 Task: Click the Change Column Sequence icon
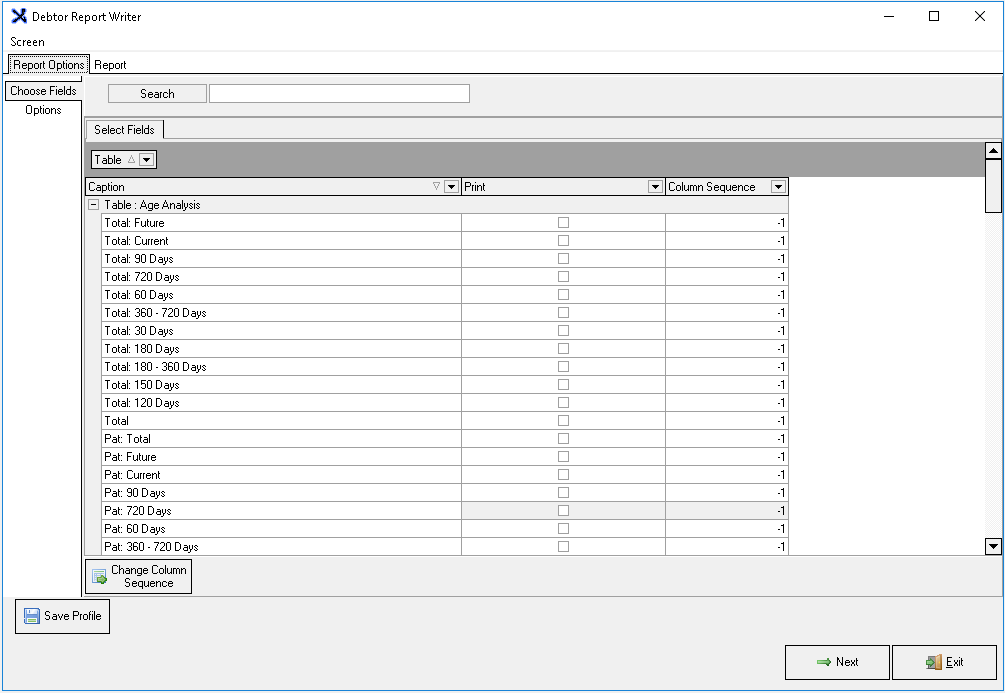coord(99,576)
